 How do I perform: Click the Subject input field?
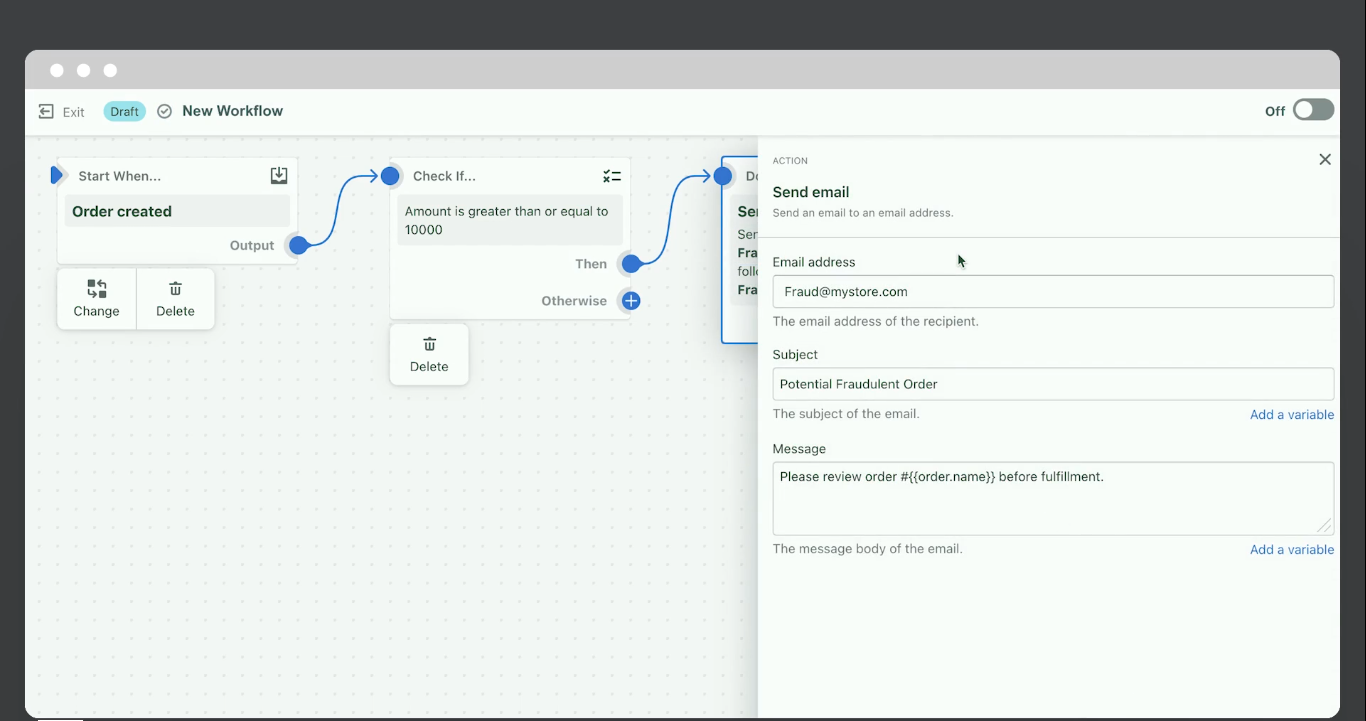1053,384
